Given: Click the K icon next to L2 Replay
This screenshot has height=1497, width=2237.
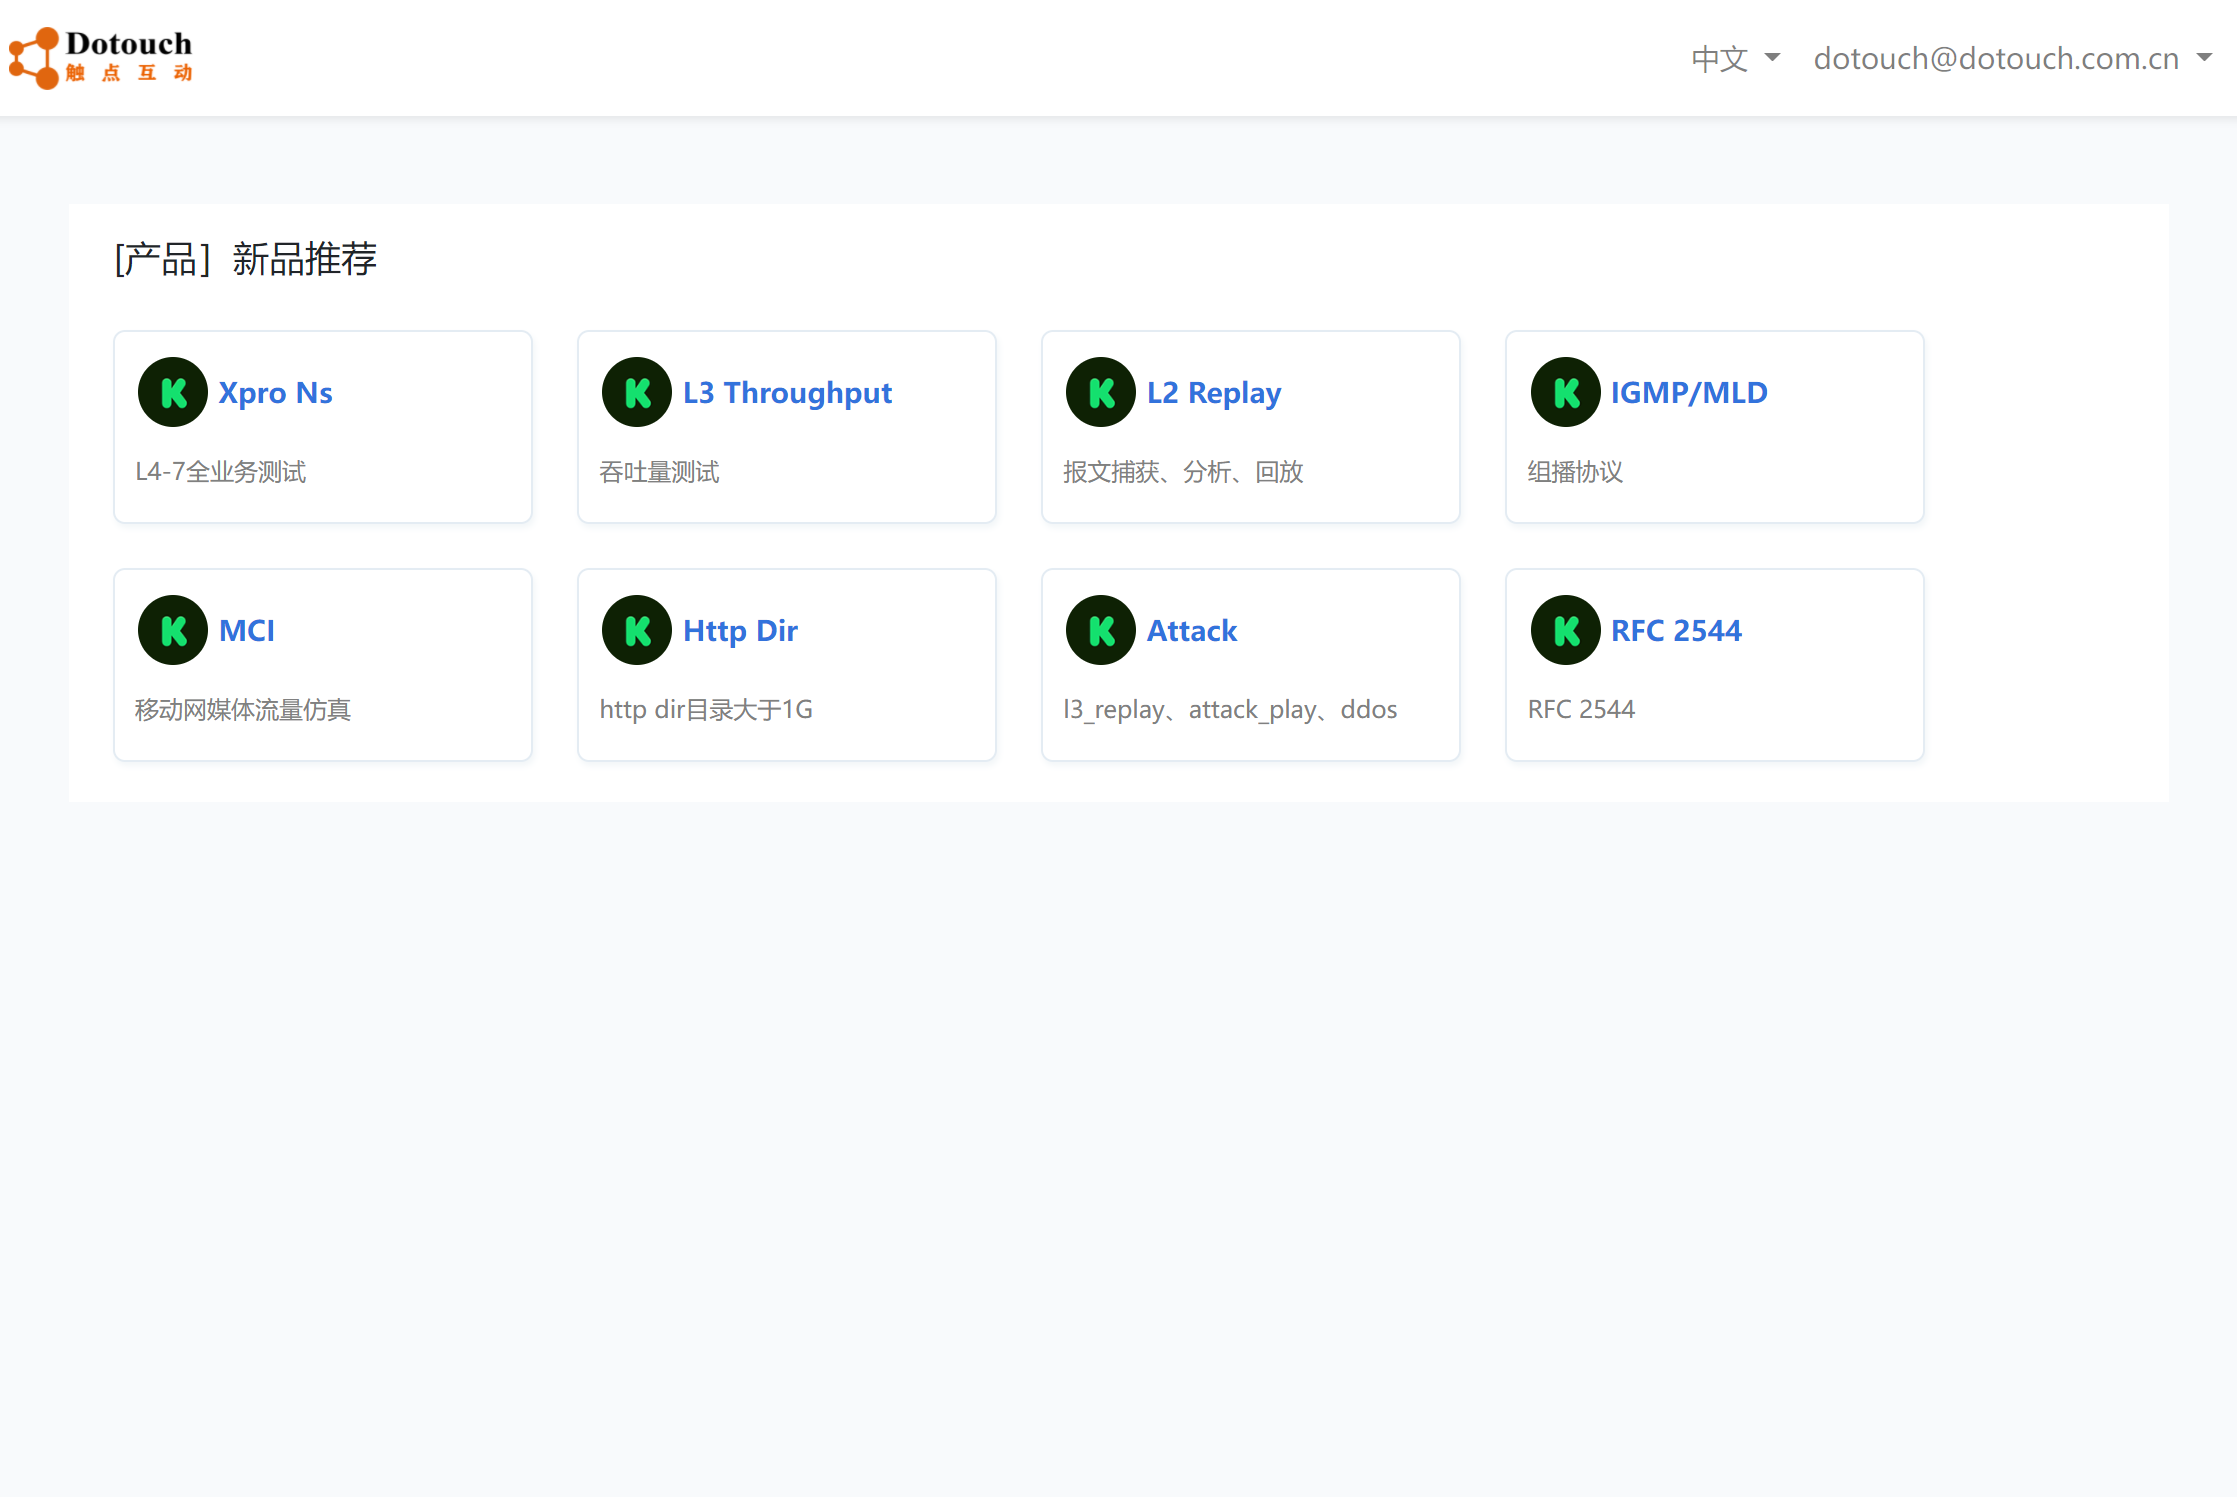Looking at the screenshot, I should 1101,392.
